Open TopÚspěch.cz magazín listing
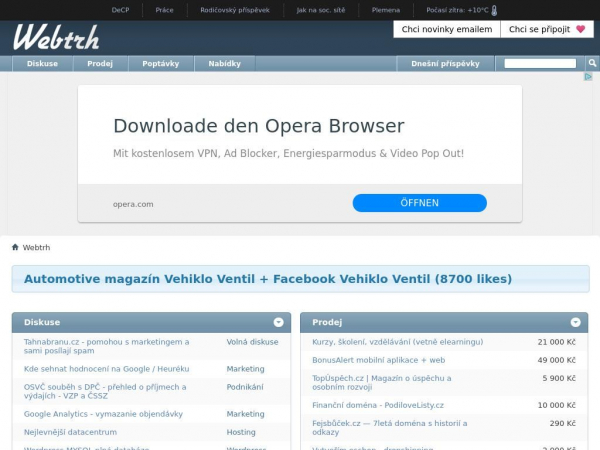Screen dimensions: 600x450 (x=382, y=382)
